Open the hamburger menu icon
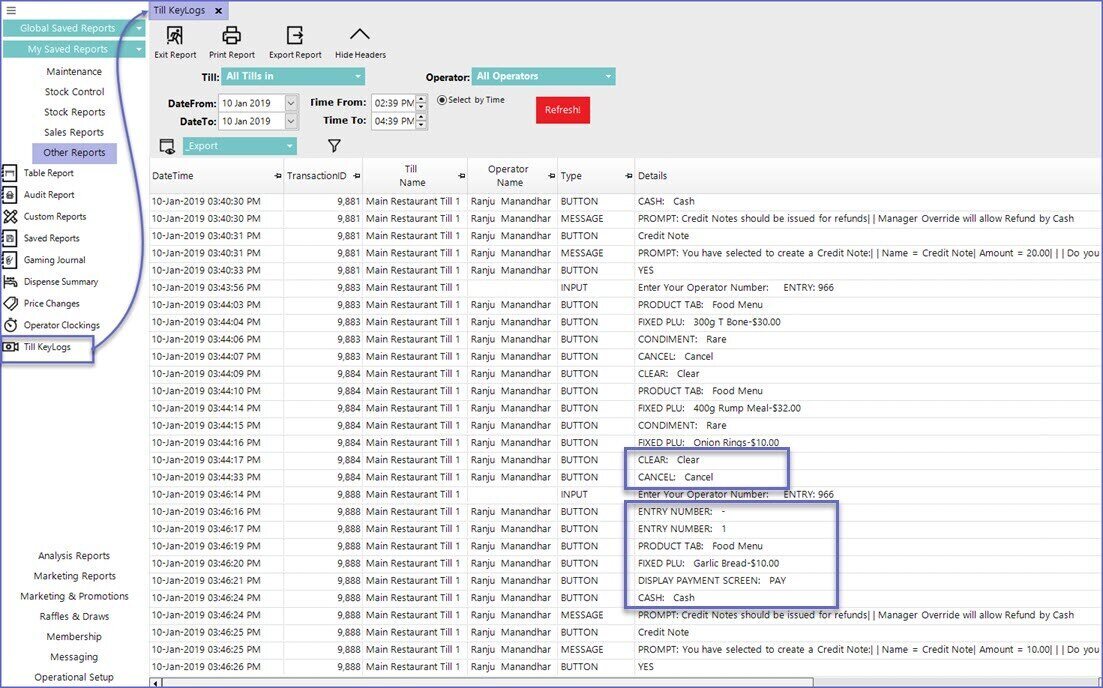Image resolution: width=1103 pixels, height=688 pixels. pos(11,10)
